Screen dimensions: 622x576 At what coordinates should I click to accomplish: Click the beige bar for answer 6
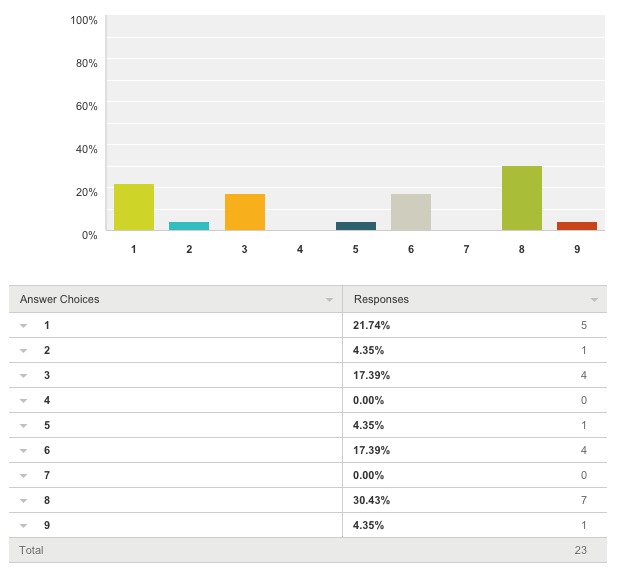tap(411, 212)
